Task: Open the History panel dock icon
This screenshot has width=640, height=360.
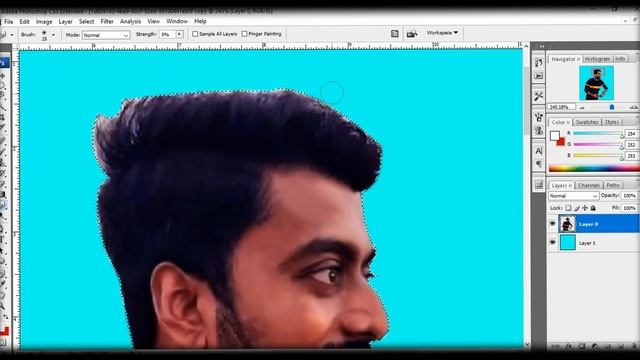Action: click(x=539, y=63)
